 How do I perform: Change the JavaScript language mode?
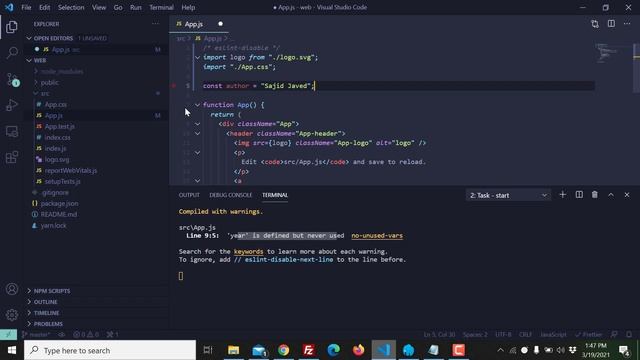pyautogui.click(x=553, y=334)
